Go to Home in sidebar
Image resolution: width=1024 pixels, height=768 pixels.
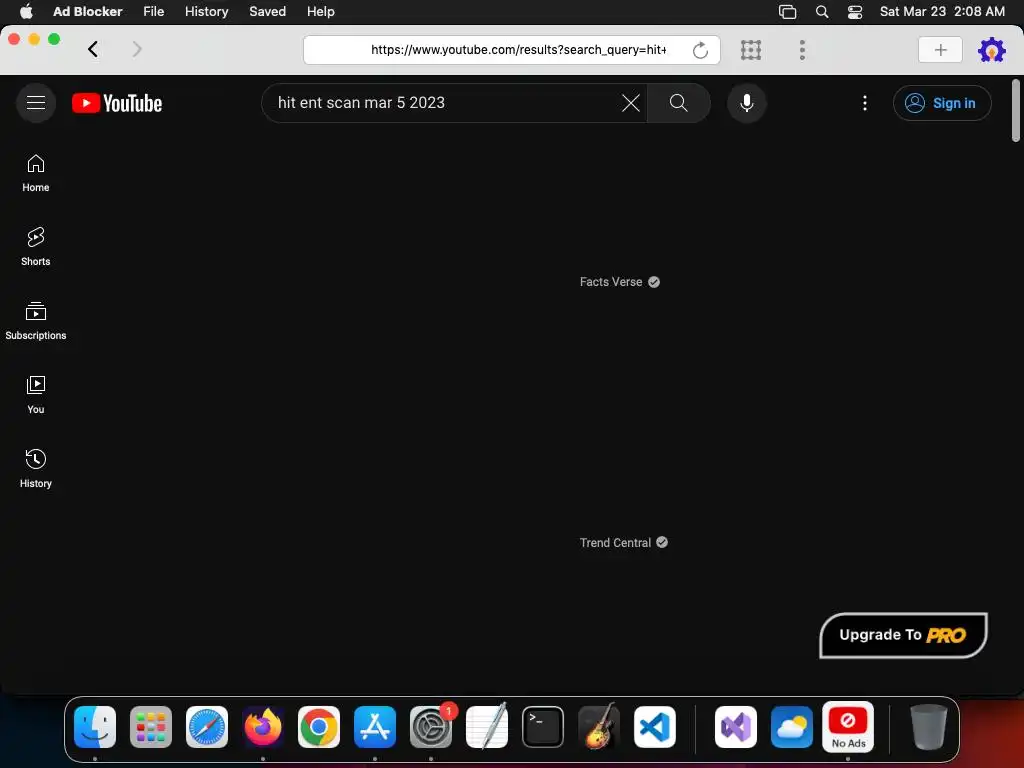36,173
